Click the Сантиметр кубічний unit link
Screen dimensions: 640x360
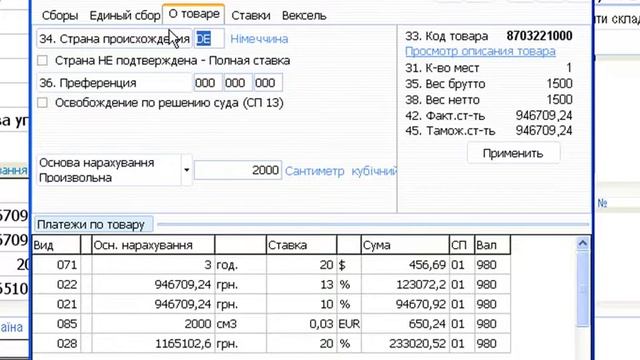[341, 171]
